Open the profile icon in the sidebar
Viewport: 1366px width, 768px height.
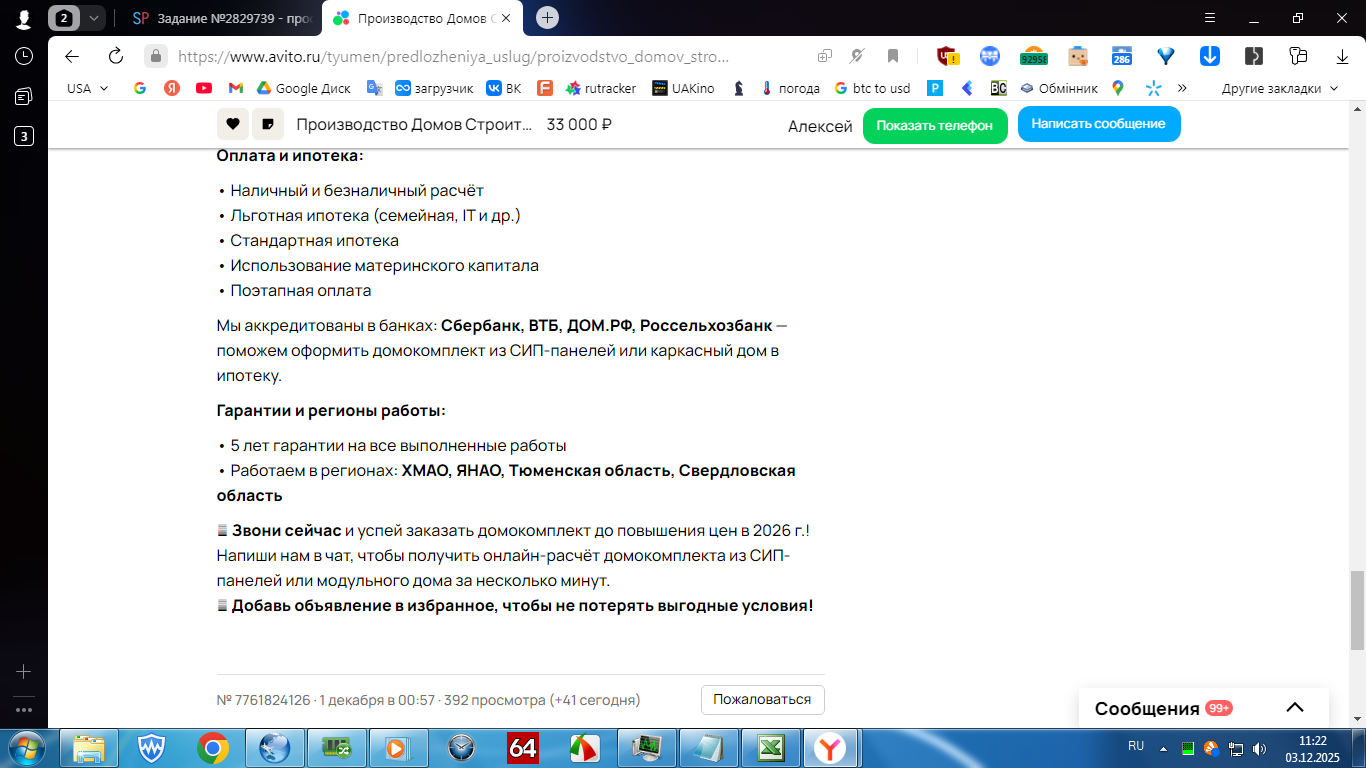coord(24,18)
